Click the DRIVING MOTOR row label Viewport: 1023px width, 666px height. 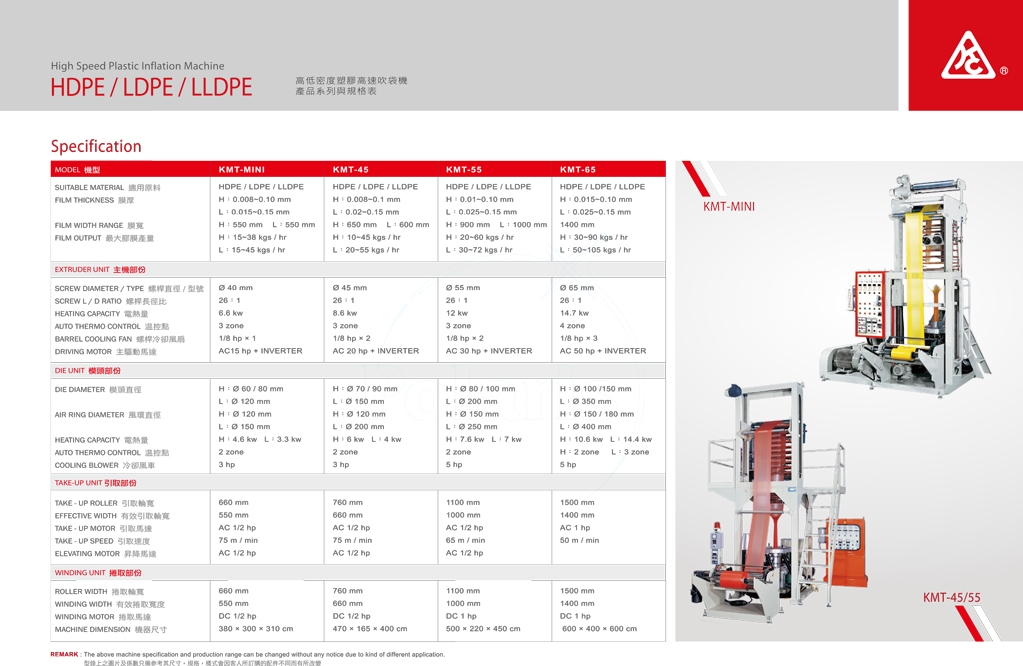tap(105, 352)
